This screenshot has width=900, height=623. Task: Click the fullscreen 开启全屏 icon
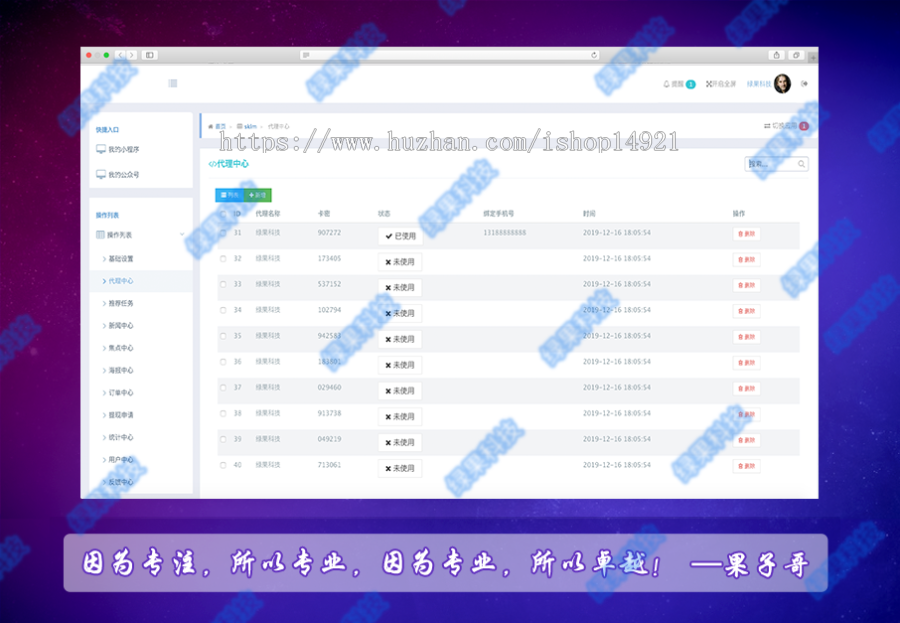[x=709, y=84]
